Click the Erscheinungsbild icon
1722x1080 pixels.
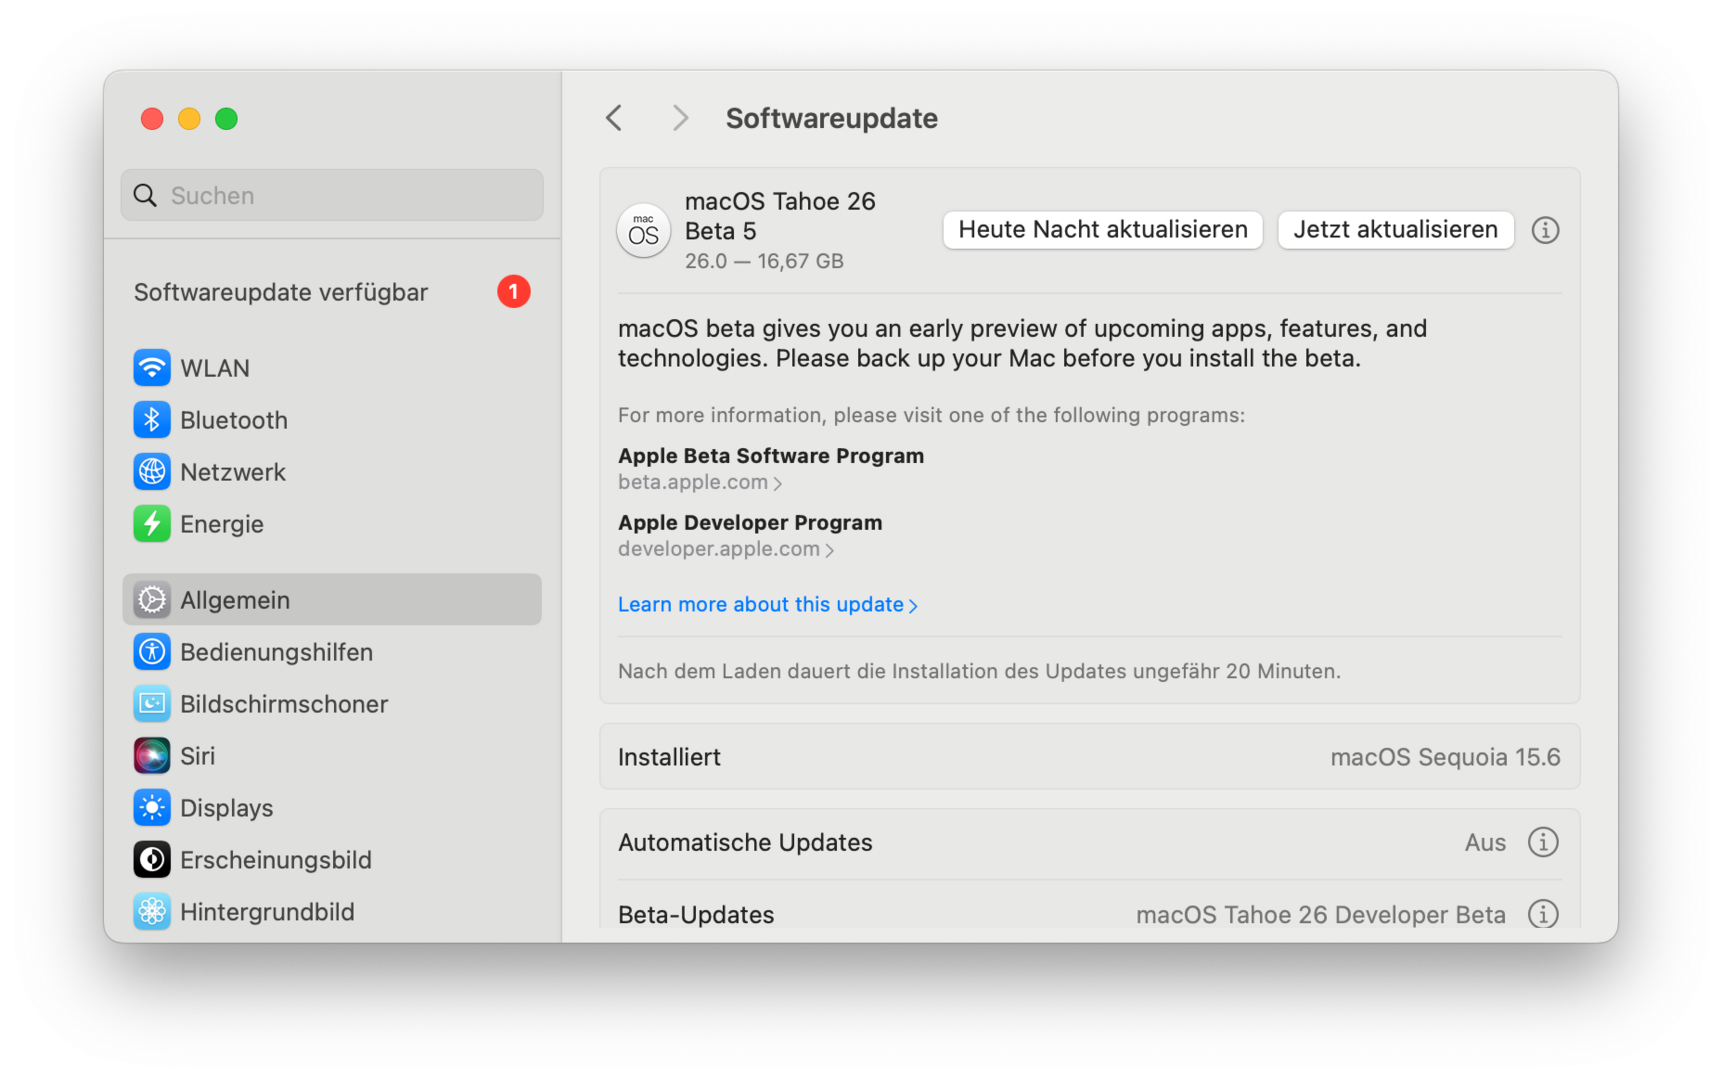(152, 860)
